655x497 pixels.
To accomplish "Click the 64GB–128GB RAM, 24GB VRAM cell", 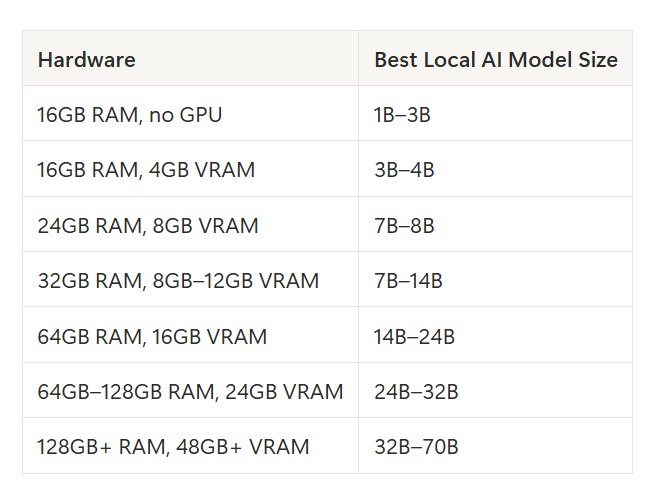I will click(x=190, y=391).
